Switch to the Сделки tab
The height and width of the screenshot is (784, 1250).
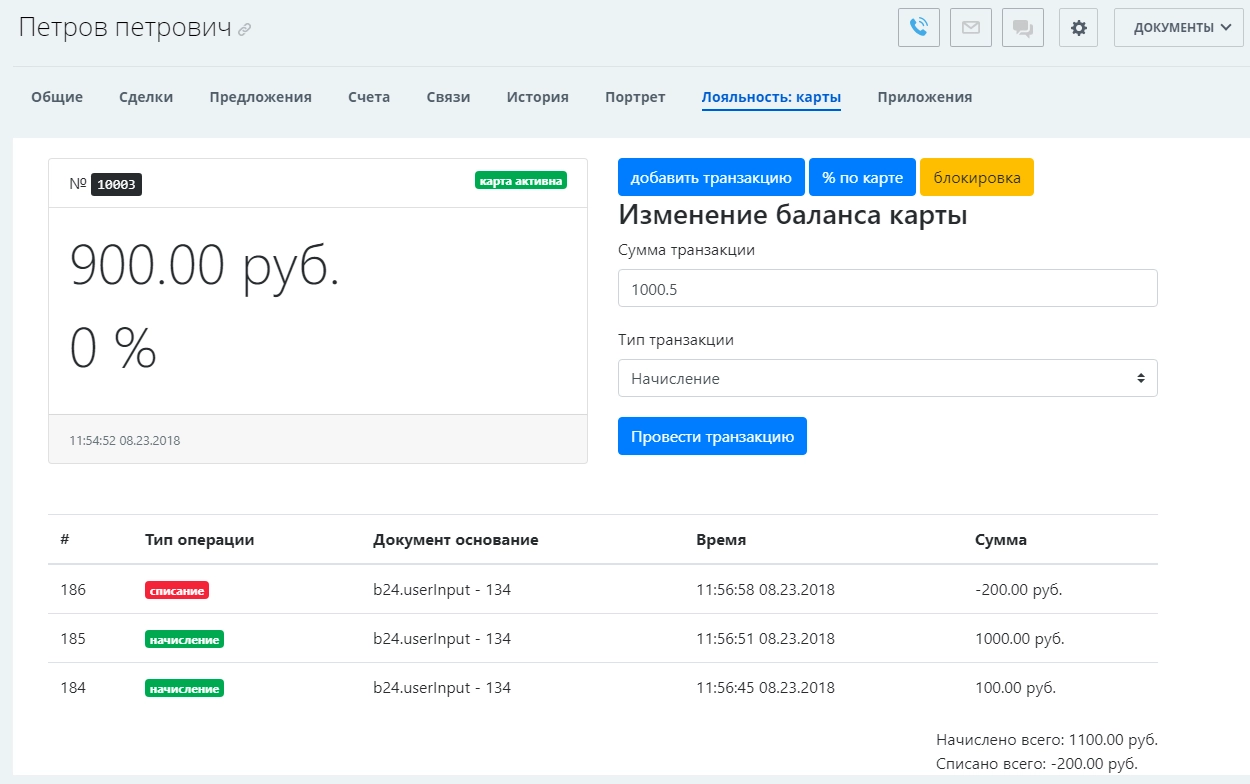pos(146,97)
